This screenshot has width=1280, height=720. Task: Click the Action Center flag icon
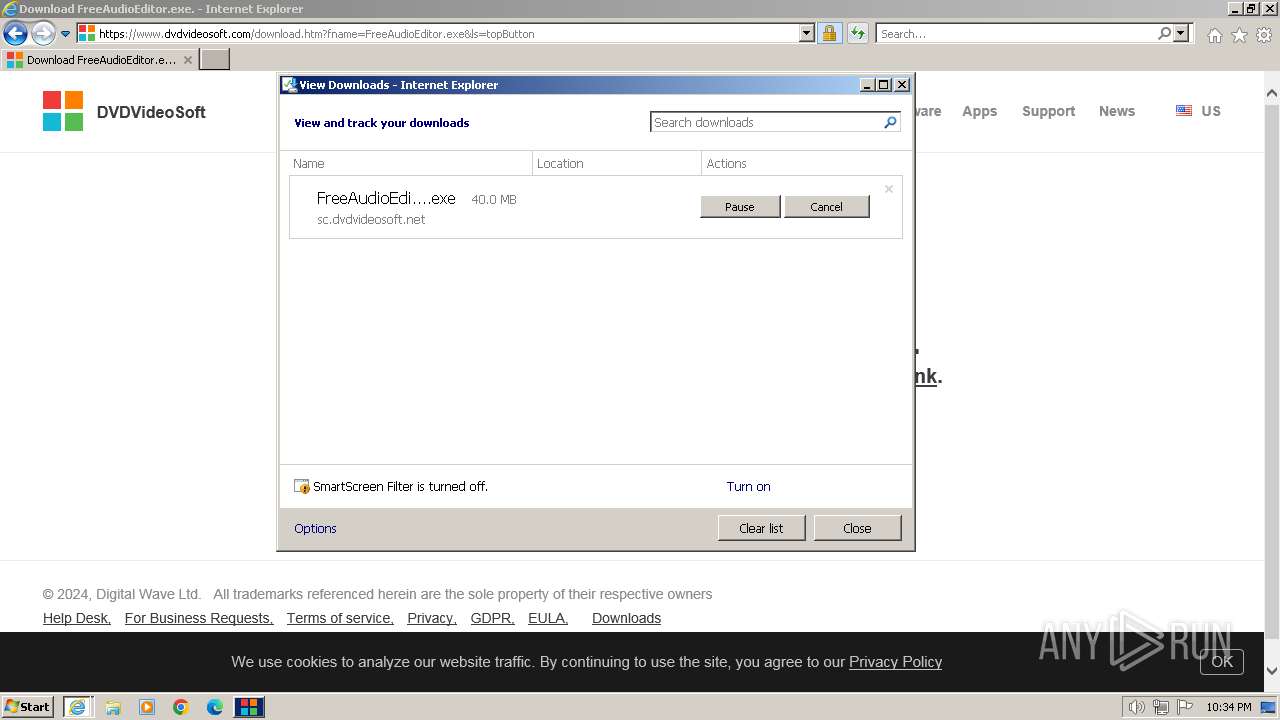click(1185, 707)
